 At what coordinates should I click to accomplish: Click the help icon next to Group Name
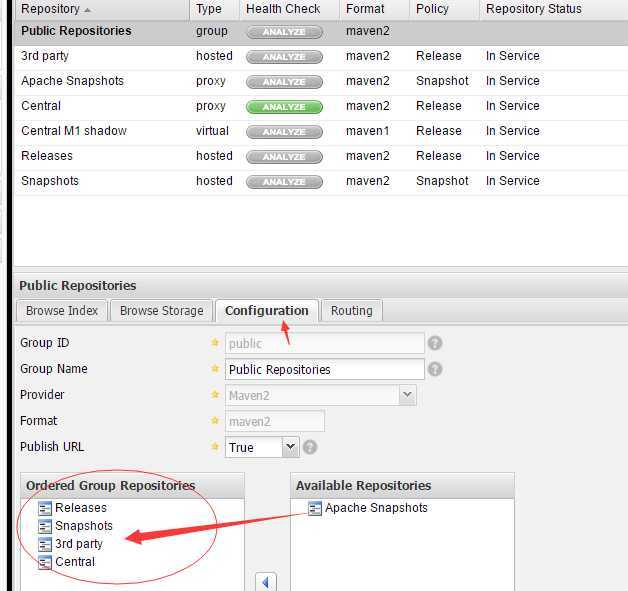click(435, 369)
